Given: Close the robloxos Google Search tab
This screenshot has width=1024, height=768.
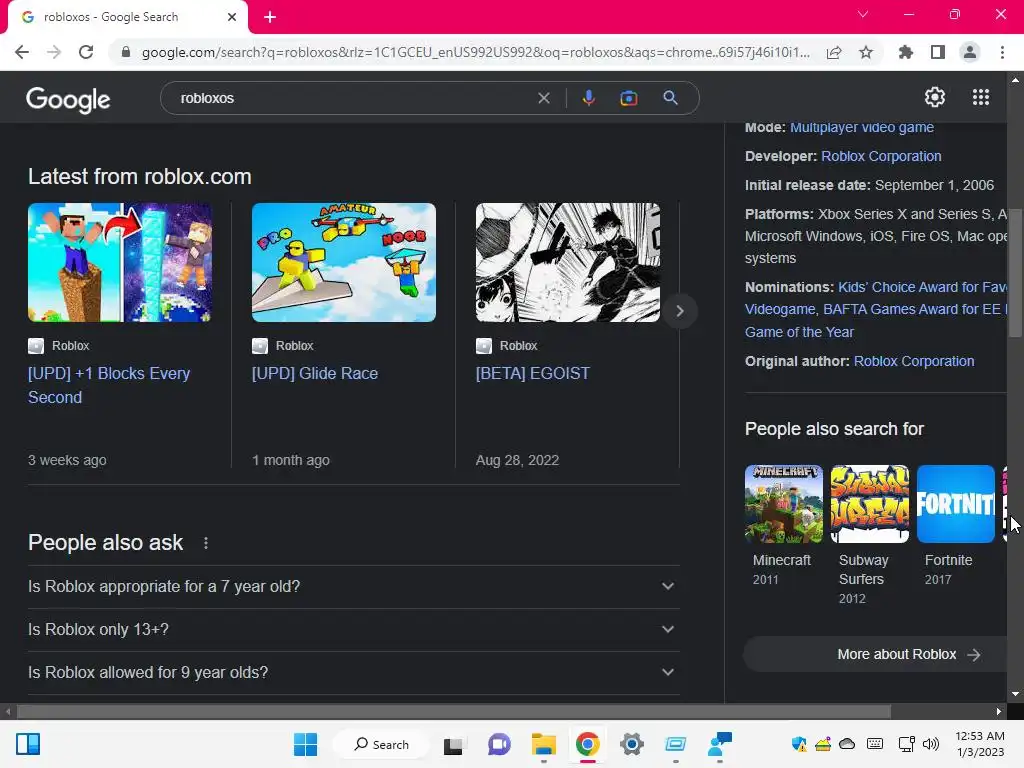Looking at the screenshot, I should [232, 17].
